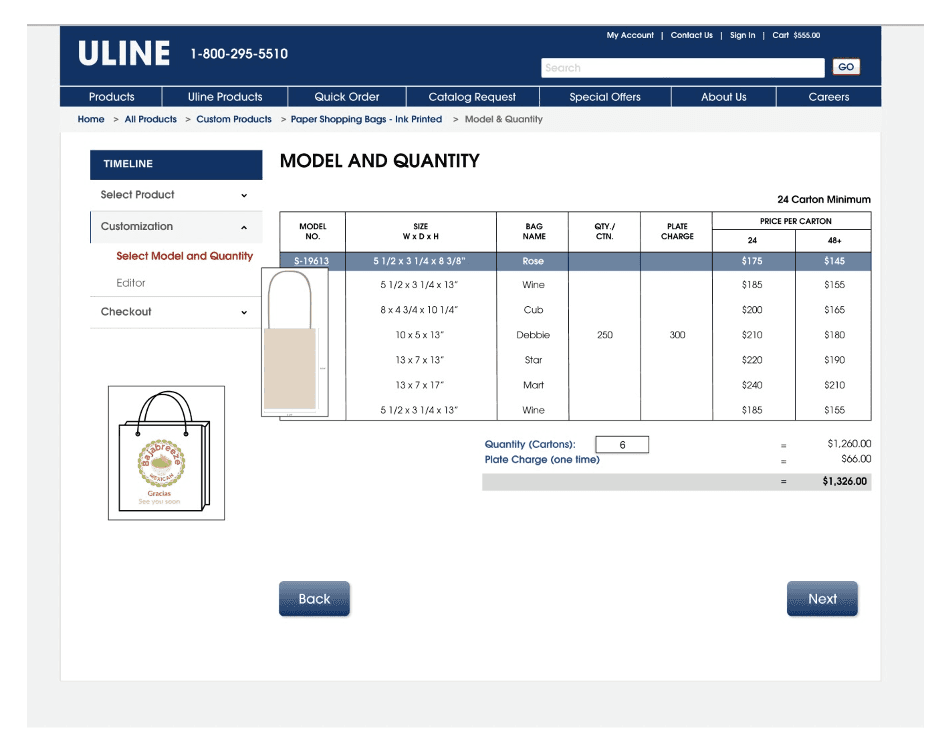Click the Back button
Viewport: 952px width, 750px height.
tap(314, 599)
